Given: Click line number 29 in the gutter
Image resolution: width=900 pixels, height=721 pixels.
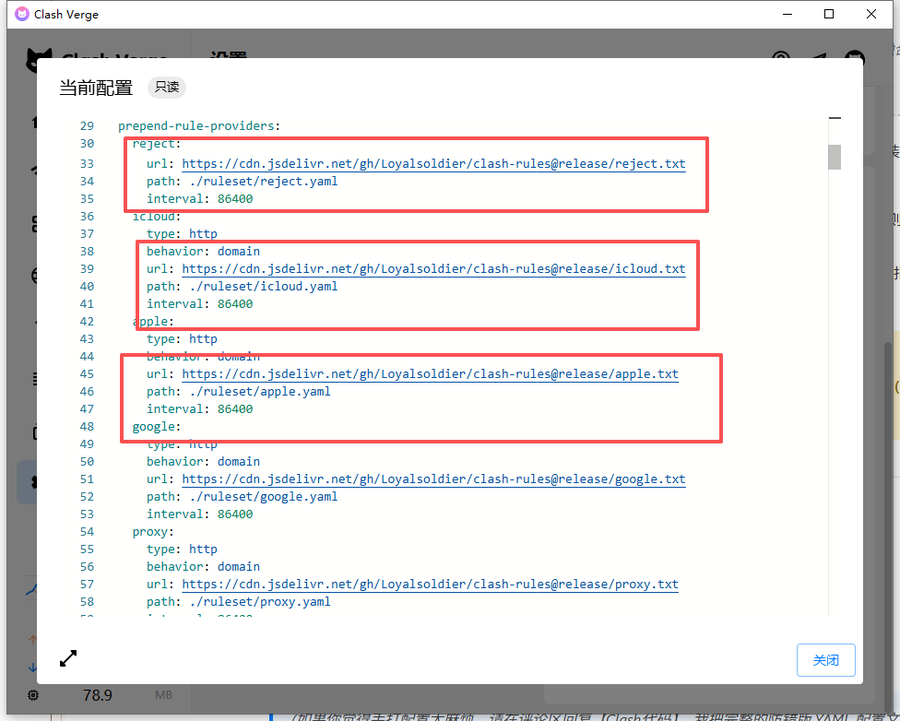Looking at the screenshot, I should 87,126.
